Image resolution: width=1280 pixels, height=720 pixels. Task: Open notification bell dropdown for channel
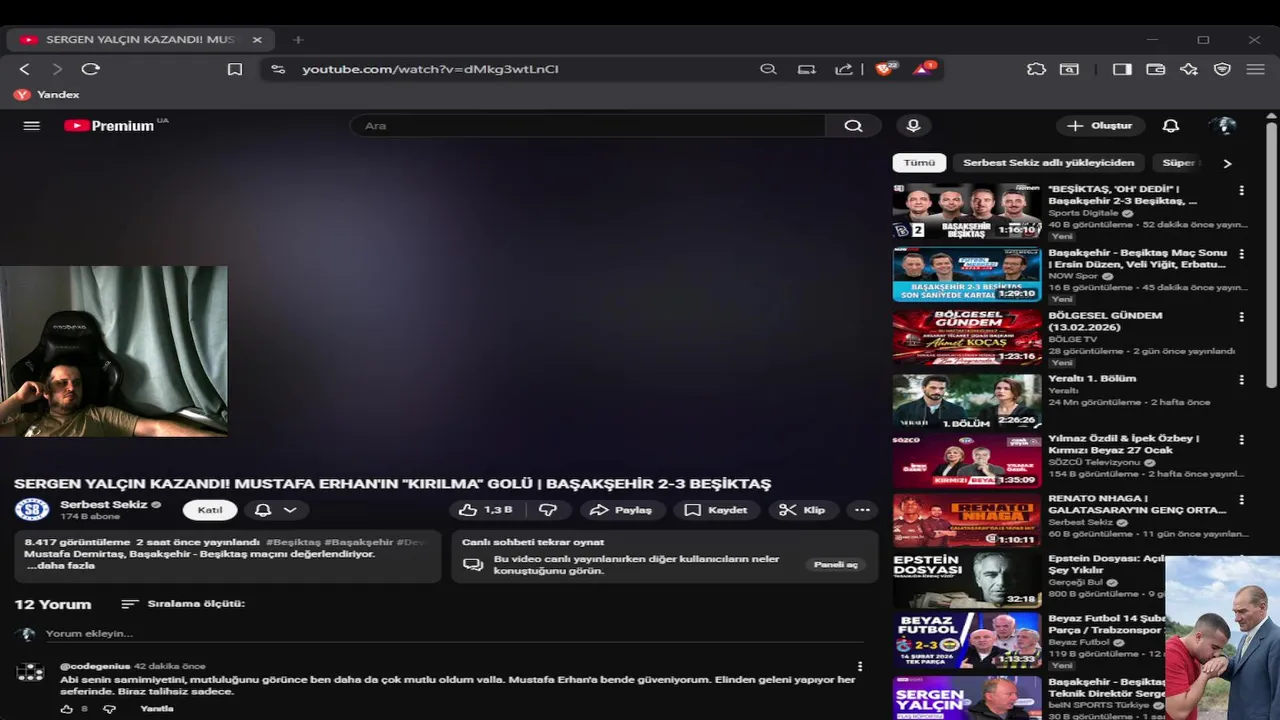[275, 510]
